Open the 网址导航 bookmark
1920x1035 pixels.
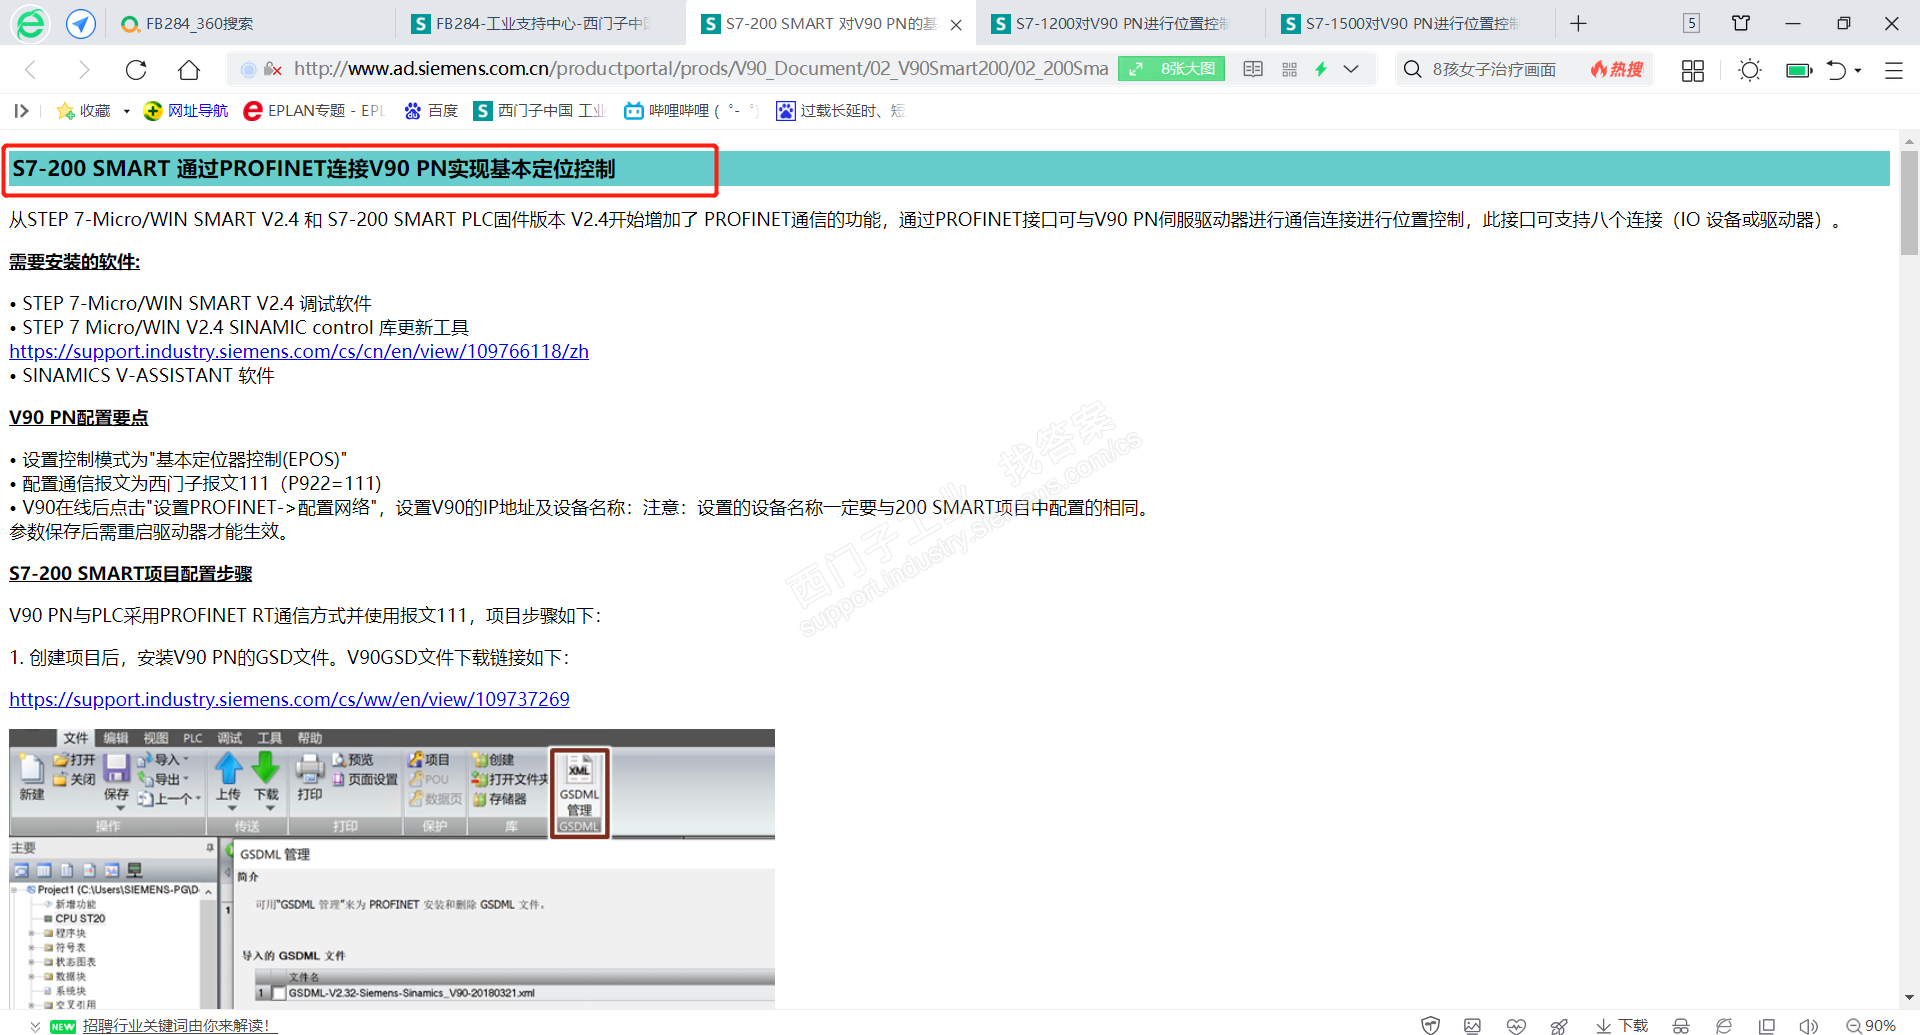[186, 110]
